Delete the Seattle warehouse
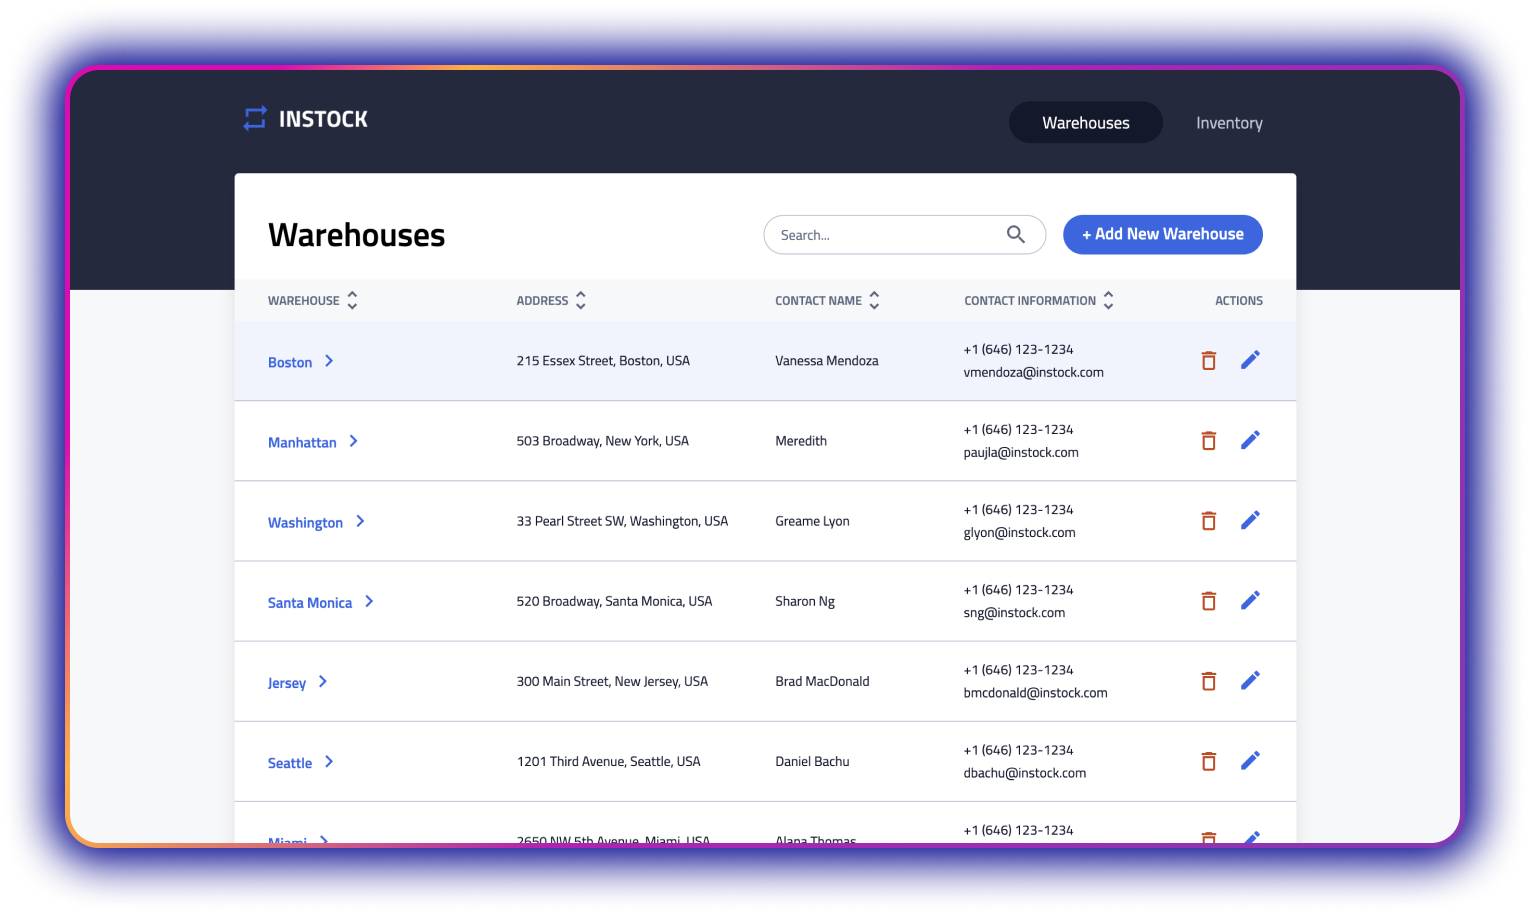The height and width of the screenshot is (913, 1530). pyautogui.click(x=1208, y=761)
